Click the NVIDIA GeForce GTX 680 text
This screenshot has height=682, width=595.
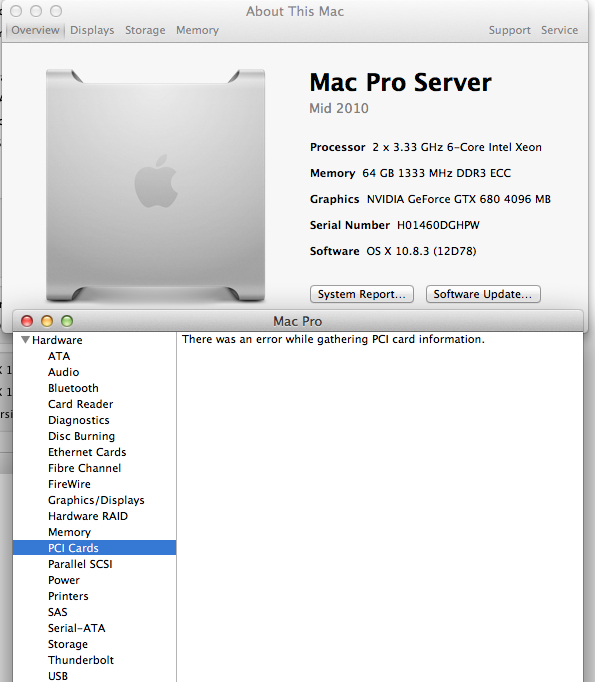point(459,199)
